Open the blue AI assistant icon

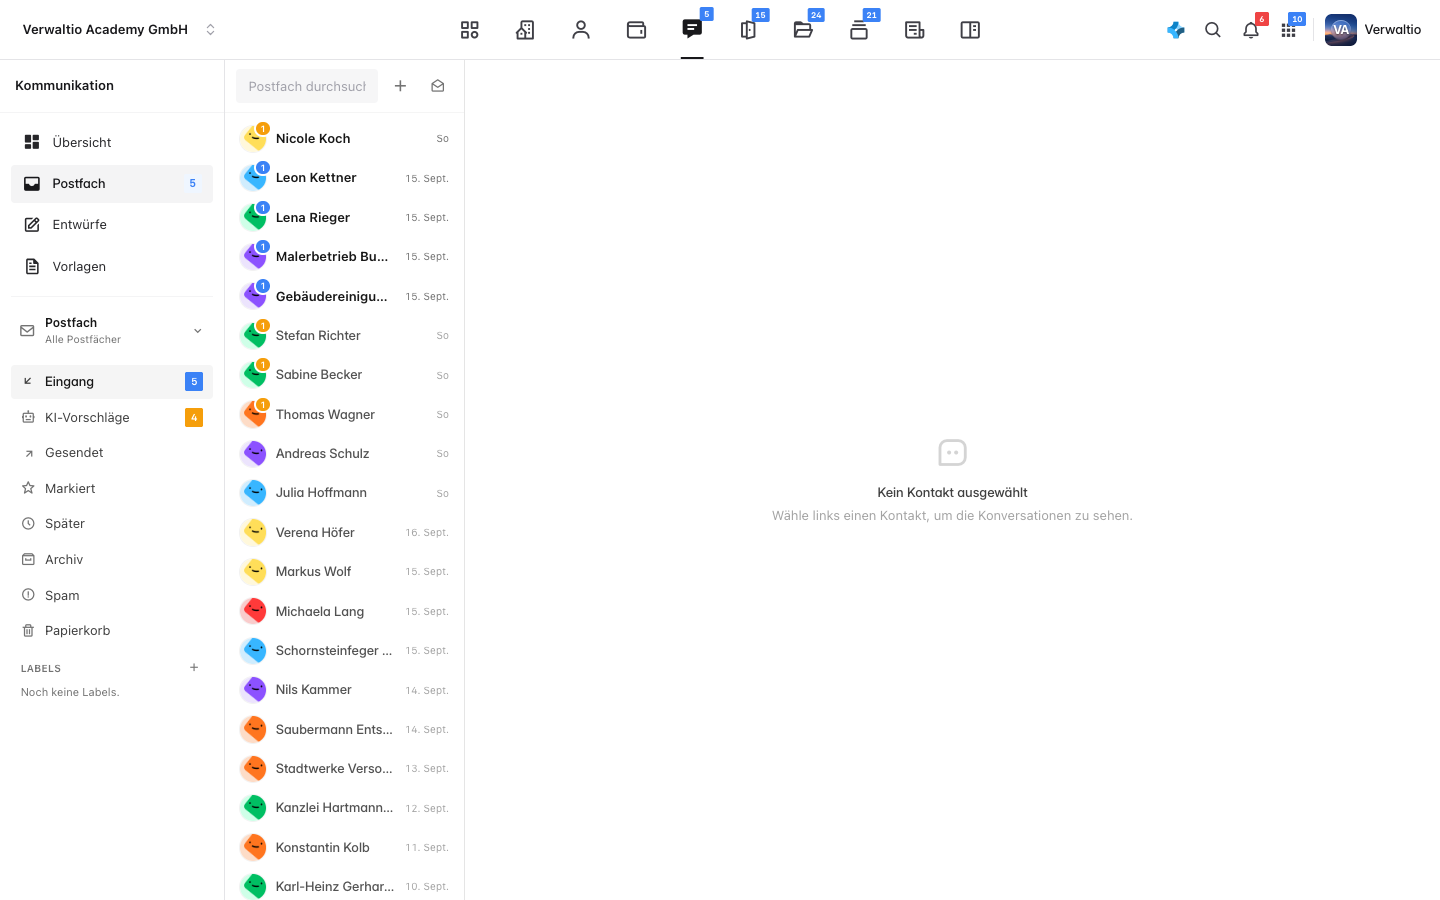1176,30
